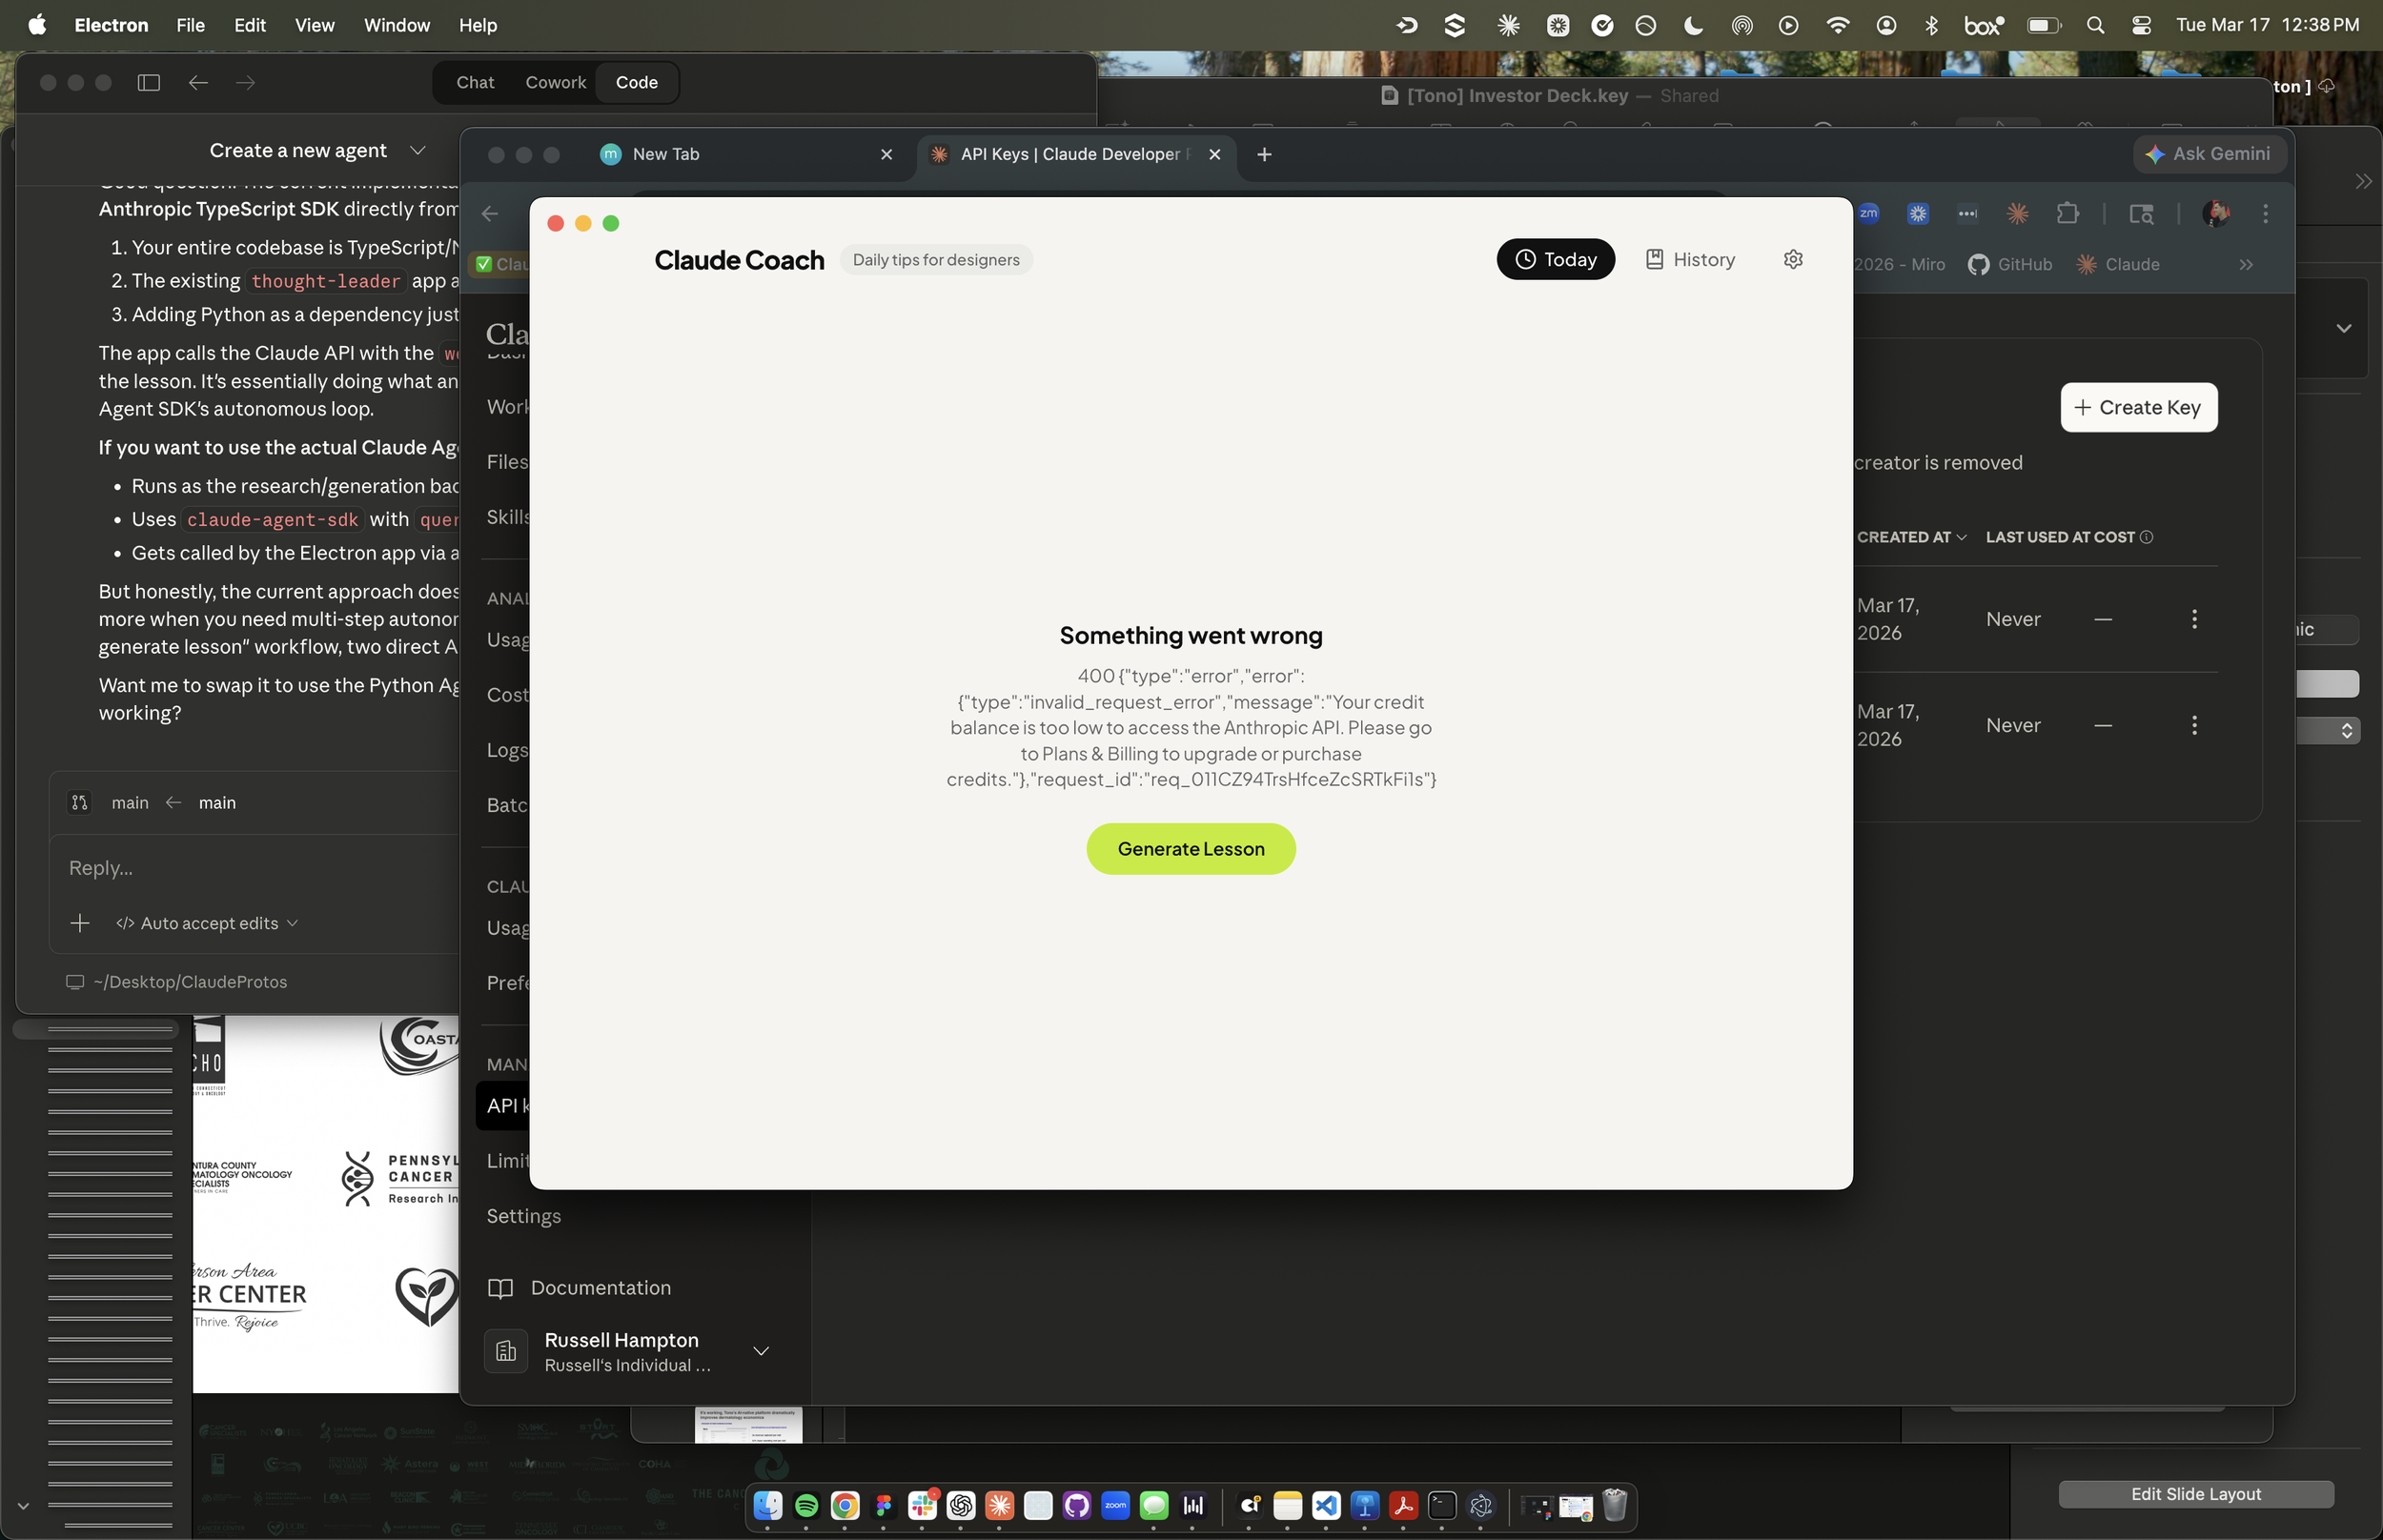Click the plus icon beside Auto accept edits

[80, 923]
